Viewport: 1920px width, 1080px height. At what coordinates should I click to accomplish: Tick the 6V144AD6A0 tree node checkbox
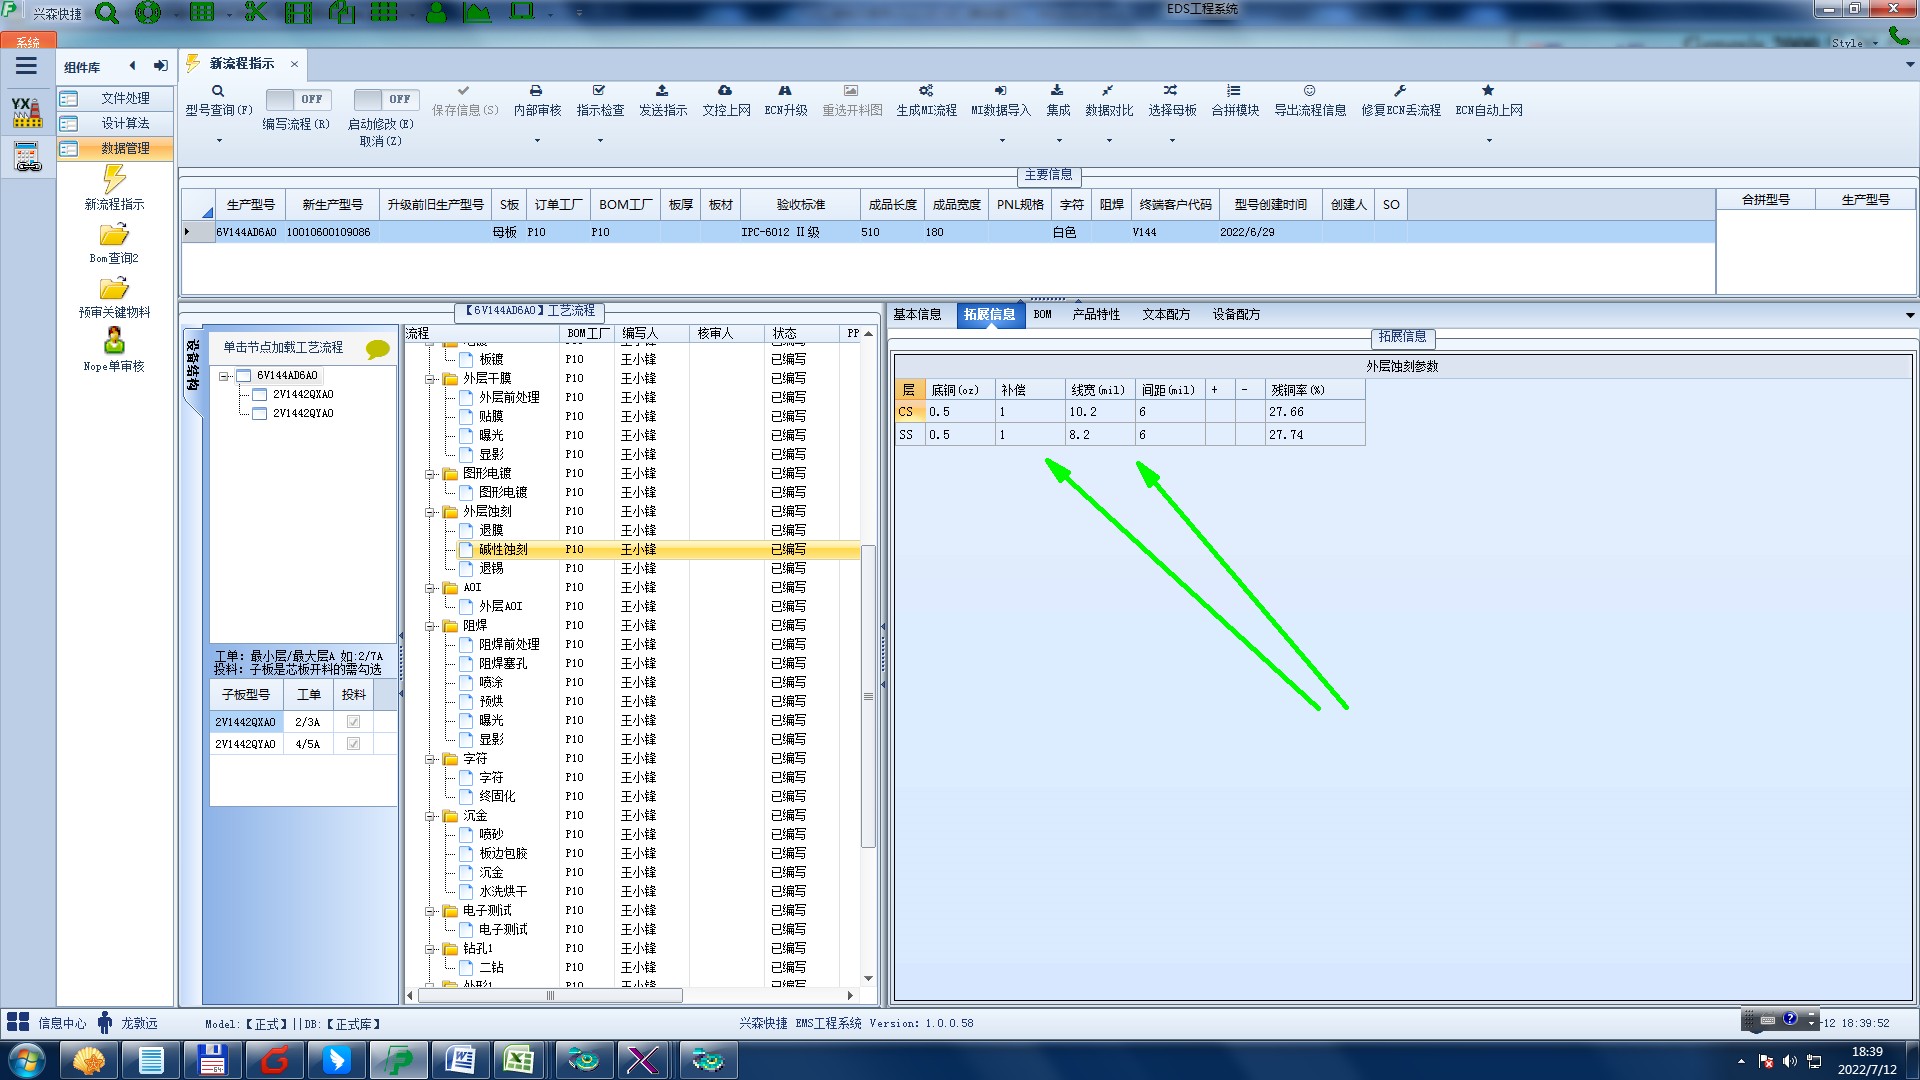click(x=243, y=376)
